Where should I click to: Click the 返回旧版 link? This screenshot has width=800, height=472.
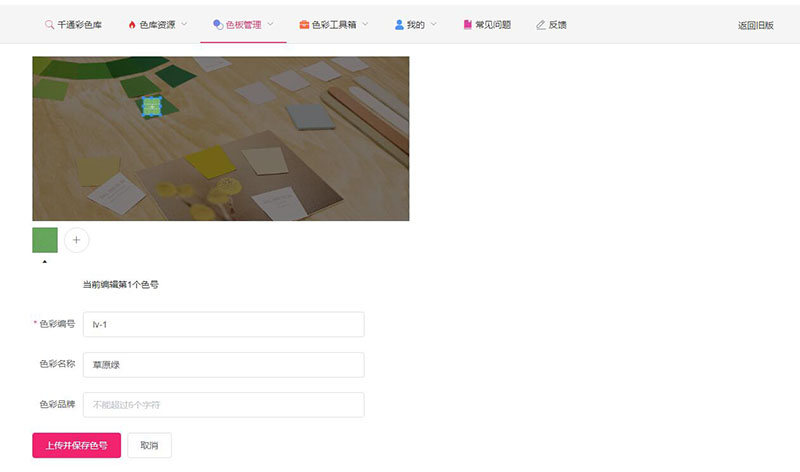pyautogui.click(x=755, y=25)
